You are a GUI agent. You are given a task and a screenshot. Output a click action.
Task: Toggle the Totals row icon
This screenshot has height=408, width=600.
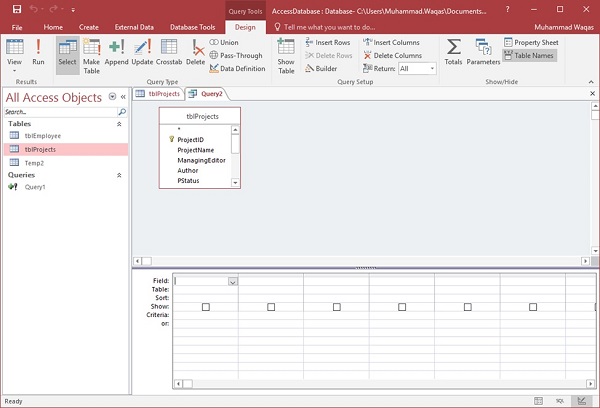click(x=453, y=52)
